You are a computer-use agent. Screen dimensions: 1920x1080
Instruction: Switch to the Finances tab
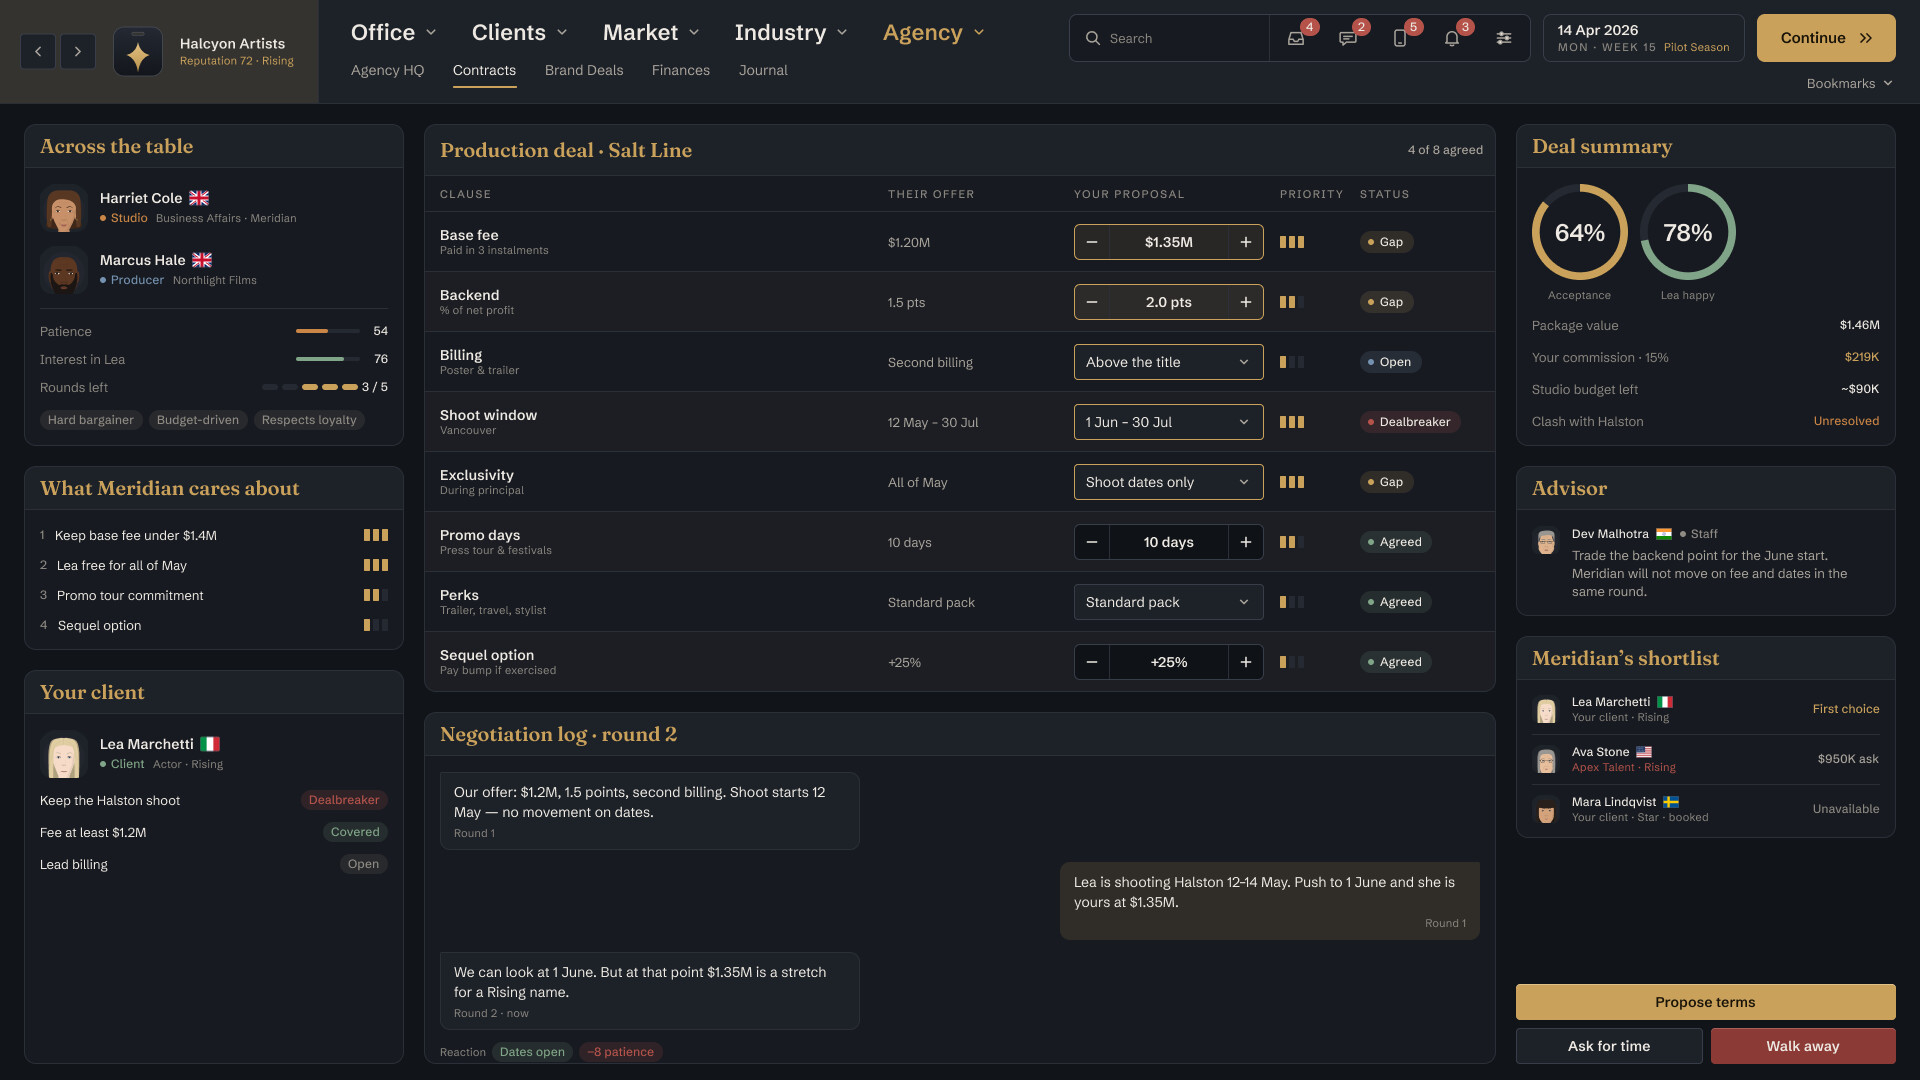pos(681,70)
